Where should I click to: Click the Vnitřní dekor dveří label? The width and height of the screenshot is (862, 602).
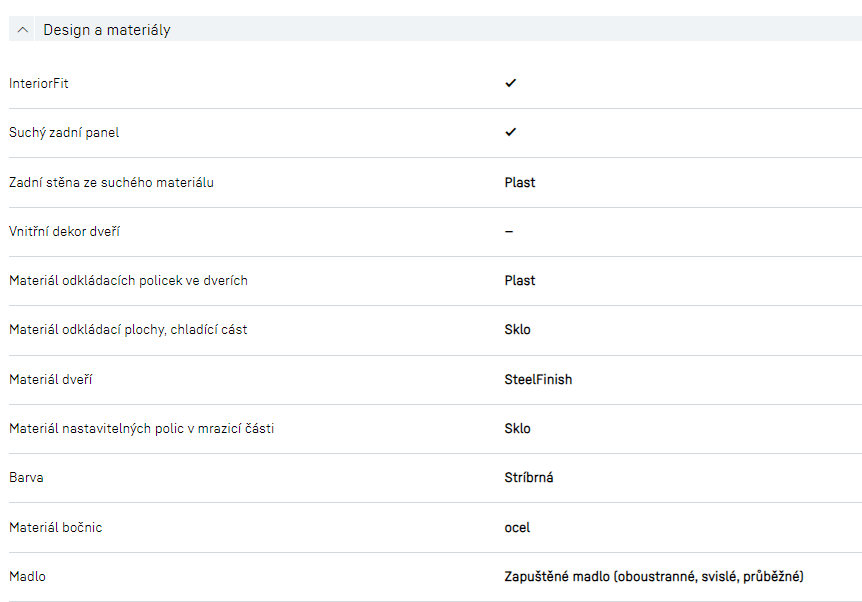65,231
